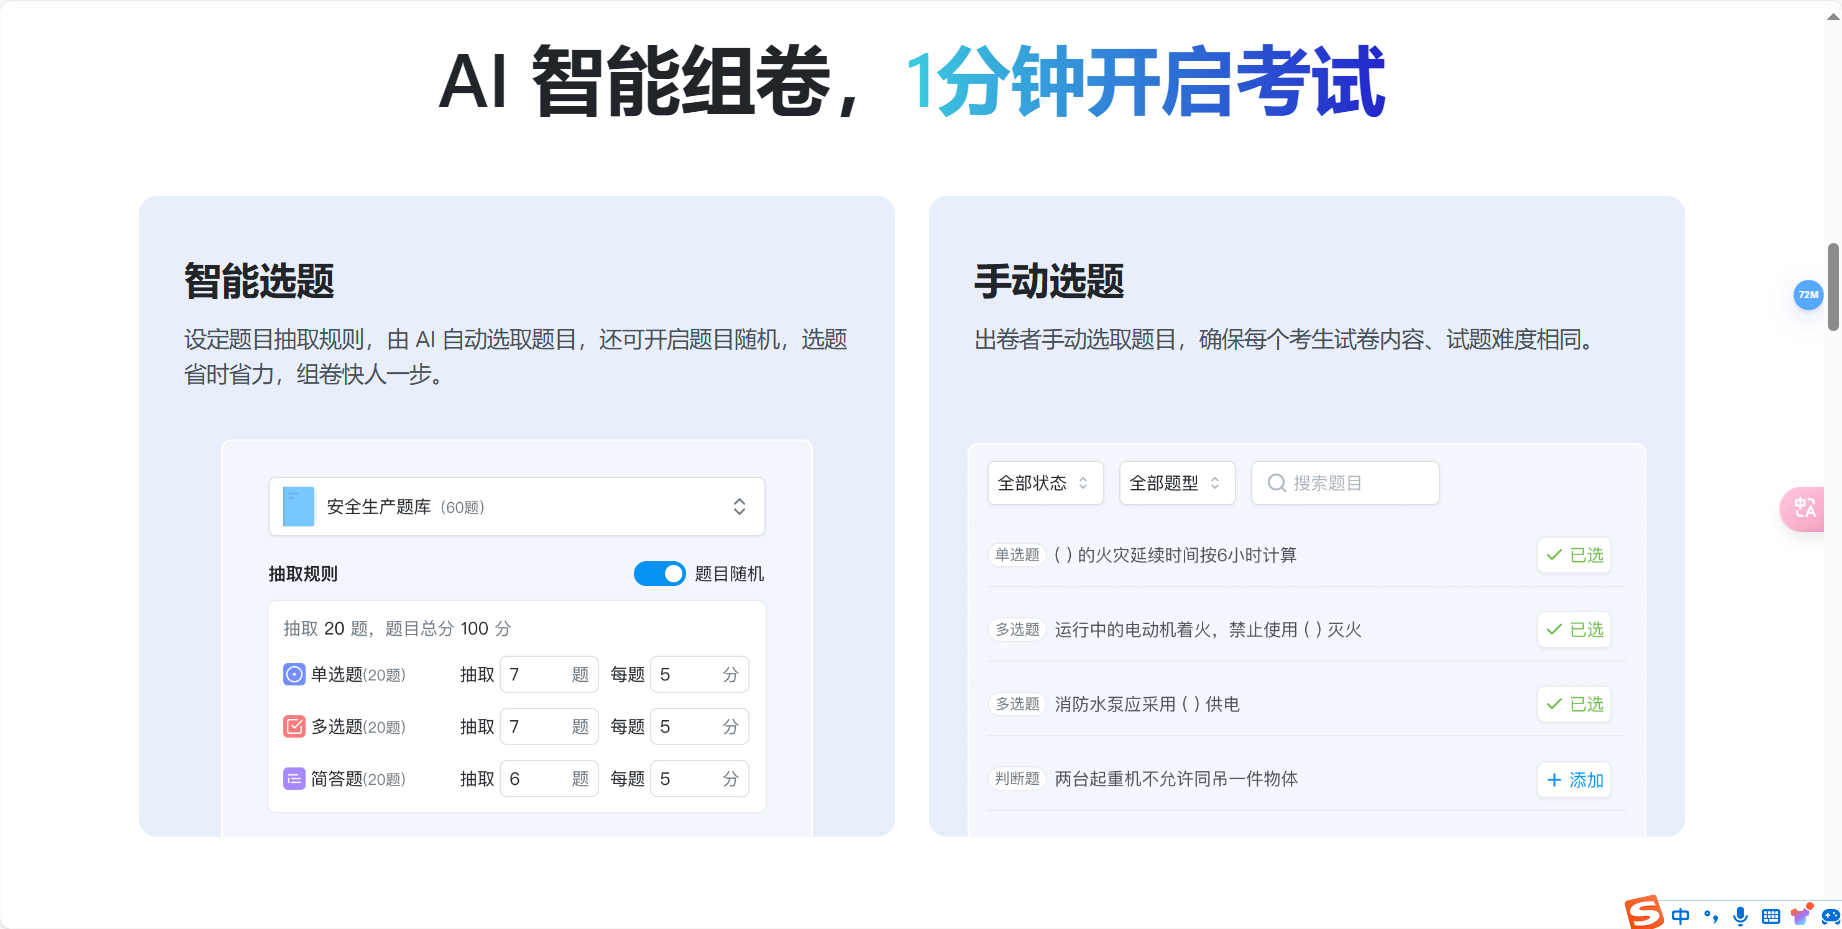Select the purple 简答题 list icon

tap(293, 778)
